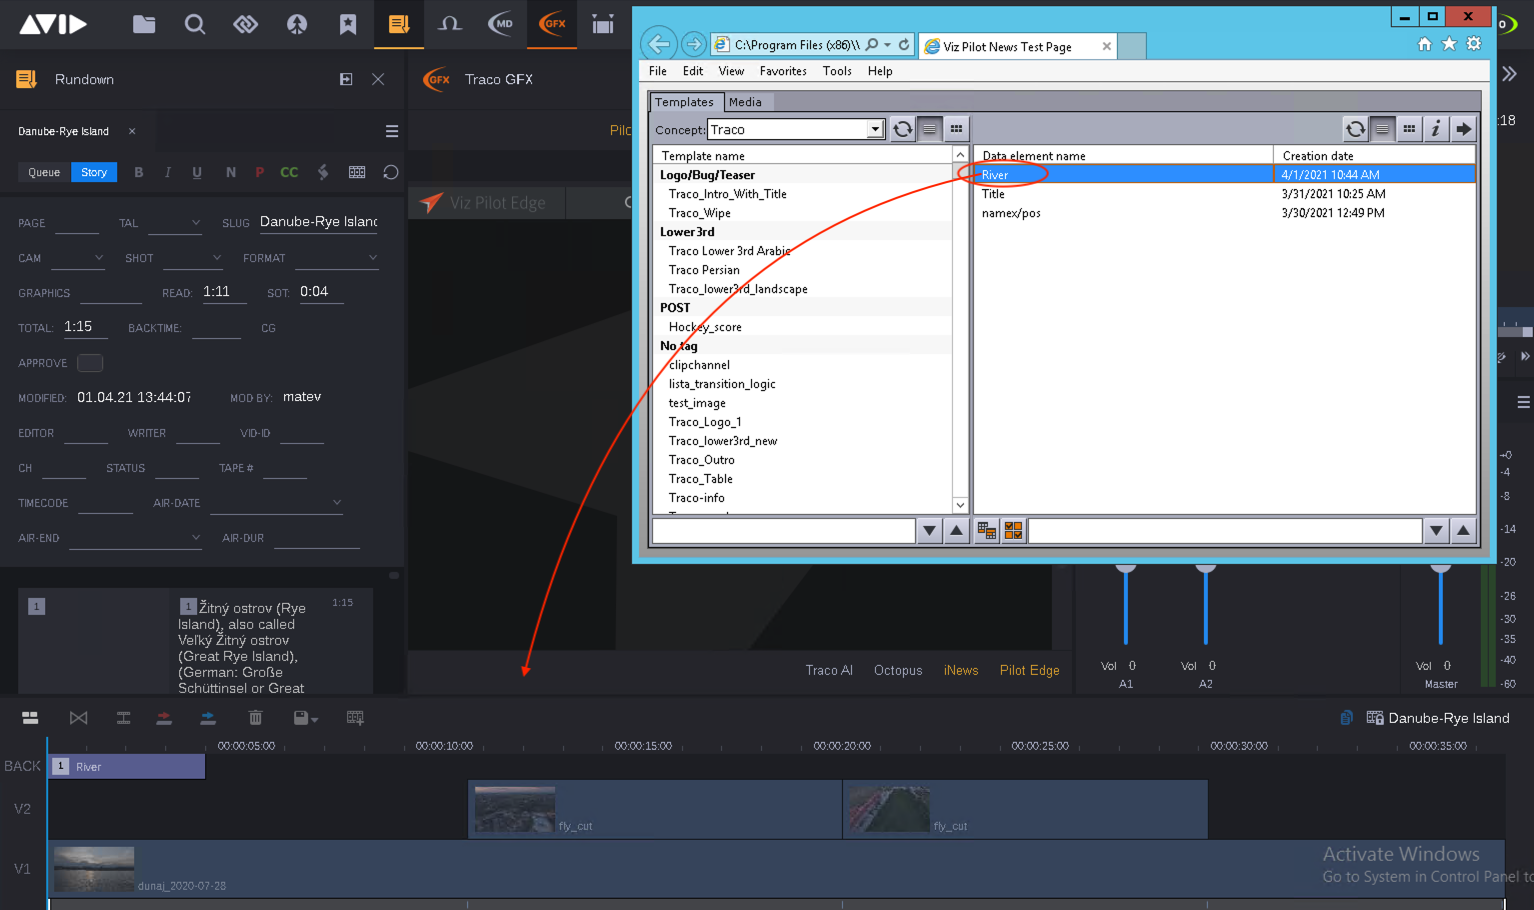Screen dimensions: 1534x910
Task: Open the Rundown hamburger menu
Action: tap(392, 131)
